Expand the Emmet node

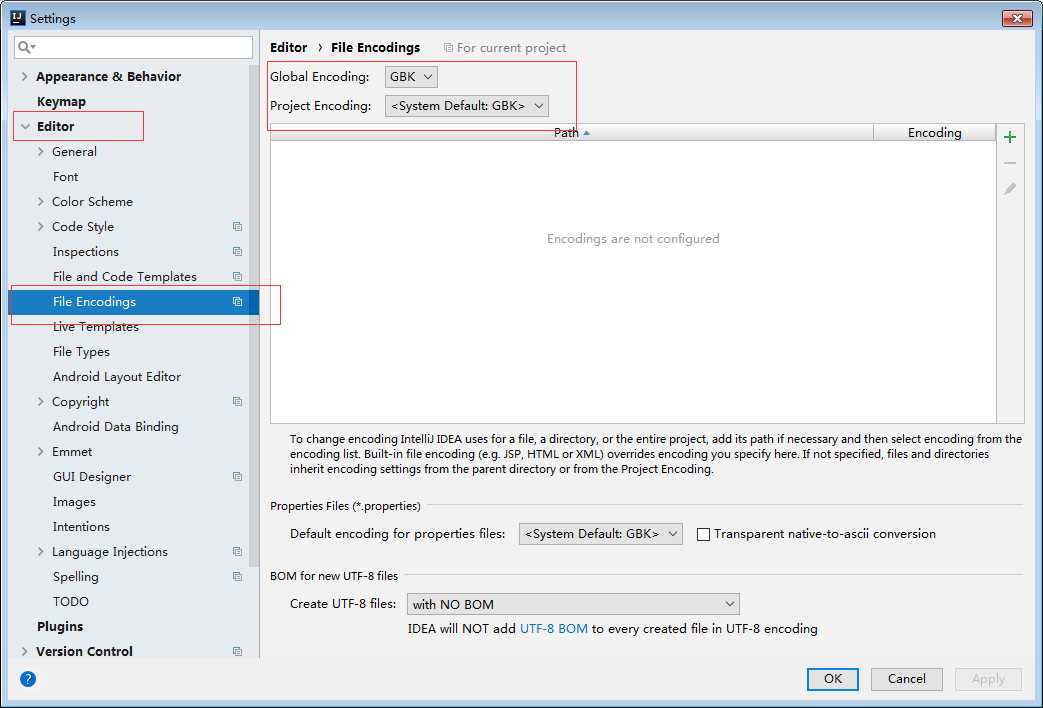point(41,452)
